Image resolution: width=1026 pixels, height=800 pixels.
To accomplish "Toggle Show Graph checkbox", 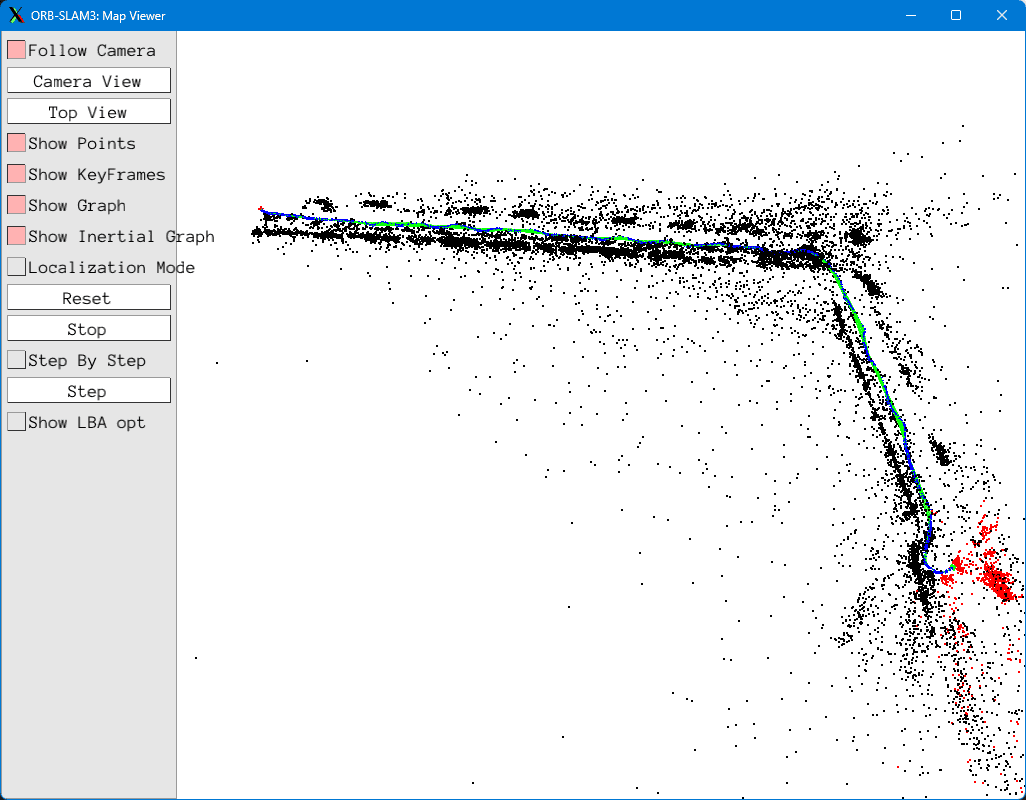I will (17, 205).
